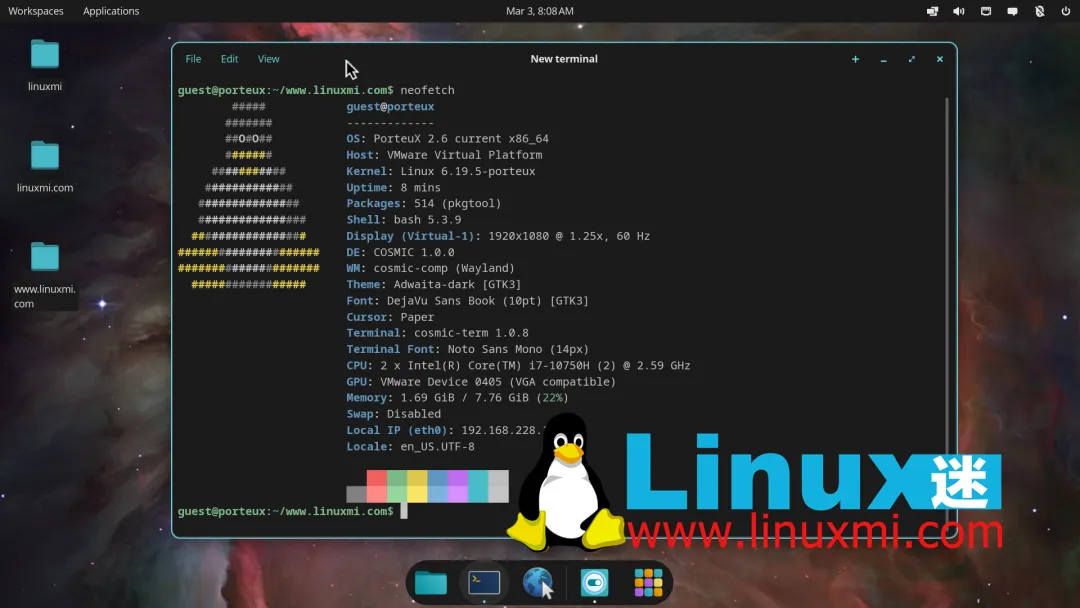Click 'WM: cosmic-comp (Wayland)' line
1080x608 pixels.
tap(430, 269)
